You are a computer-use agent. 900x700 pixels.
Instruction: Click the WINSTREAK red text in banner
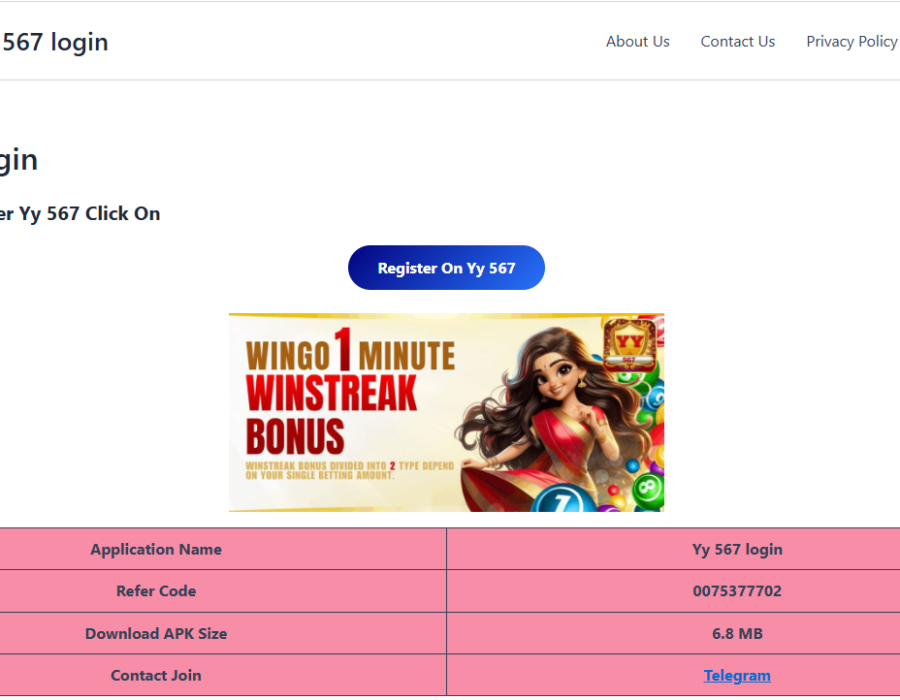click(331, 393)
